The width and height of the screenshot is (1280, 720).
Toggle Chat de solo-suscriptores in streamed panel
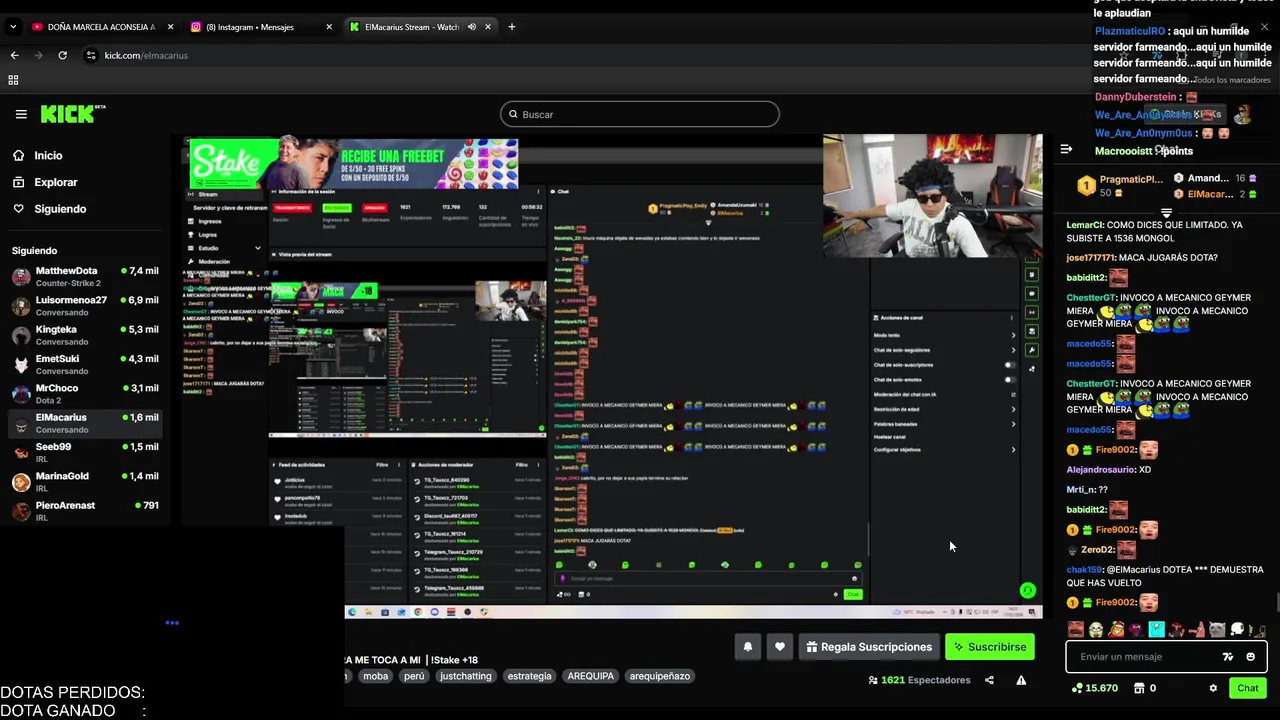pyautogui.click(x=1009, y=365)
